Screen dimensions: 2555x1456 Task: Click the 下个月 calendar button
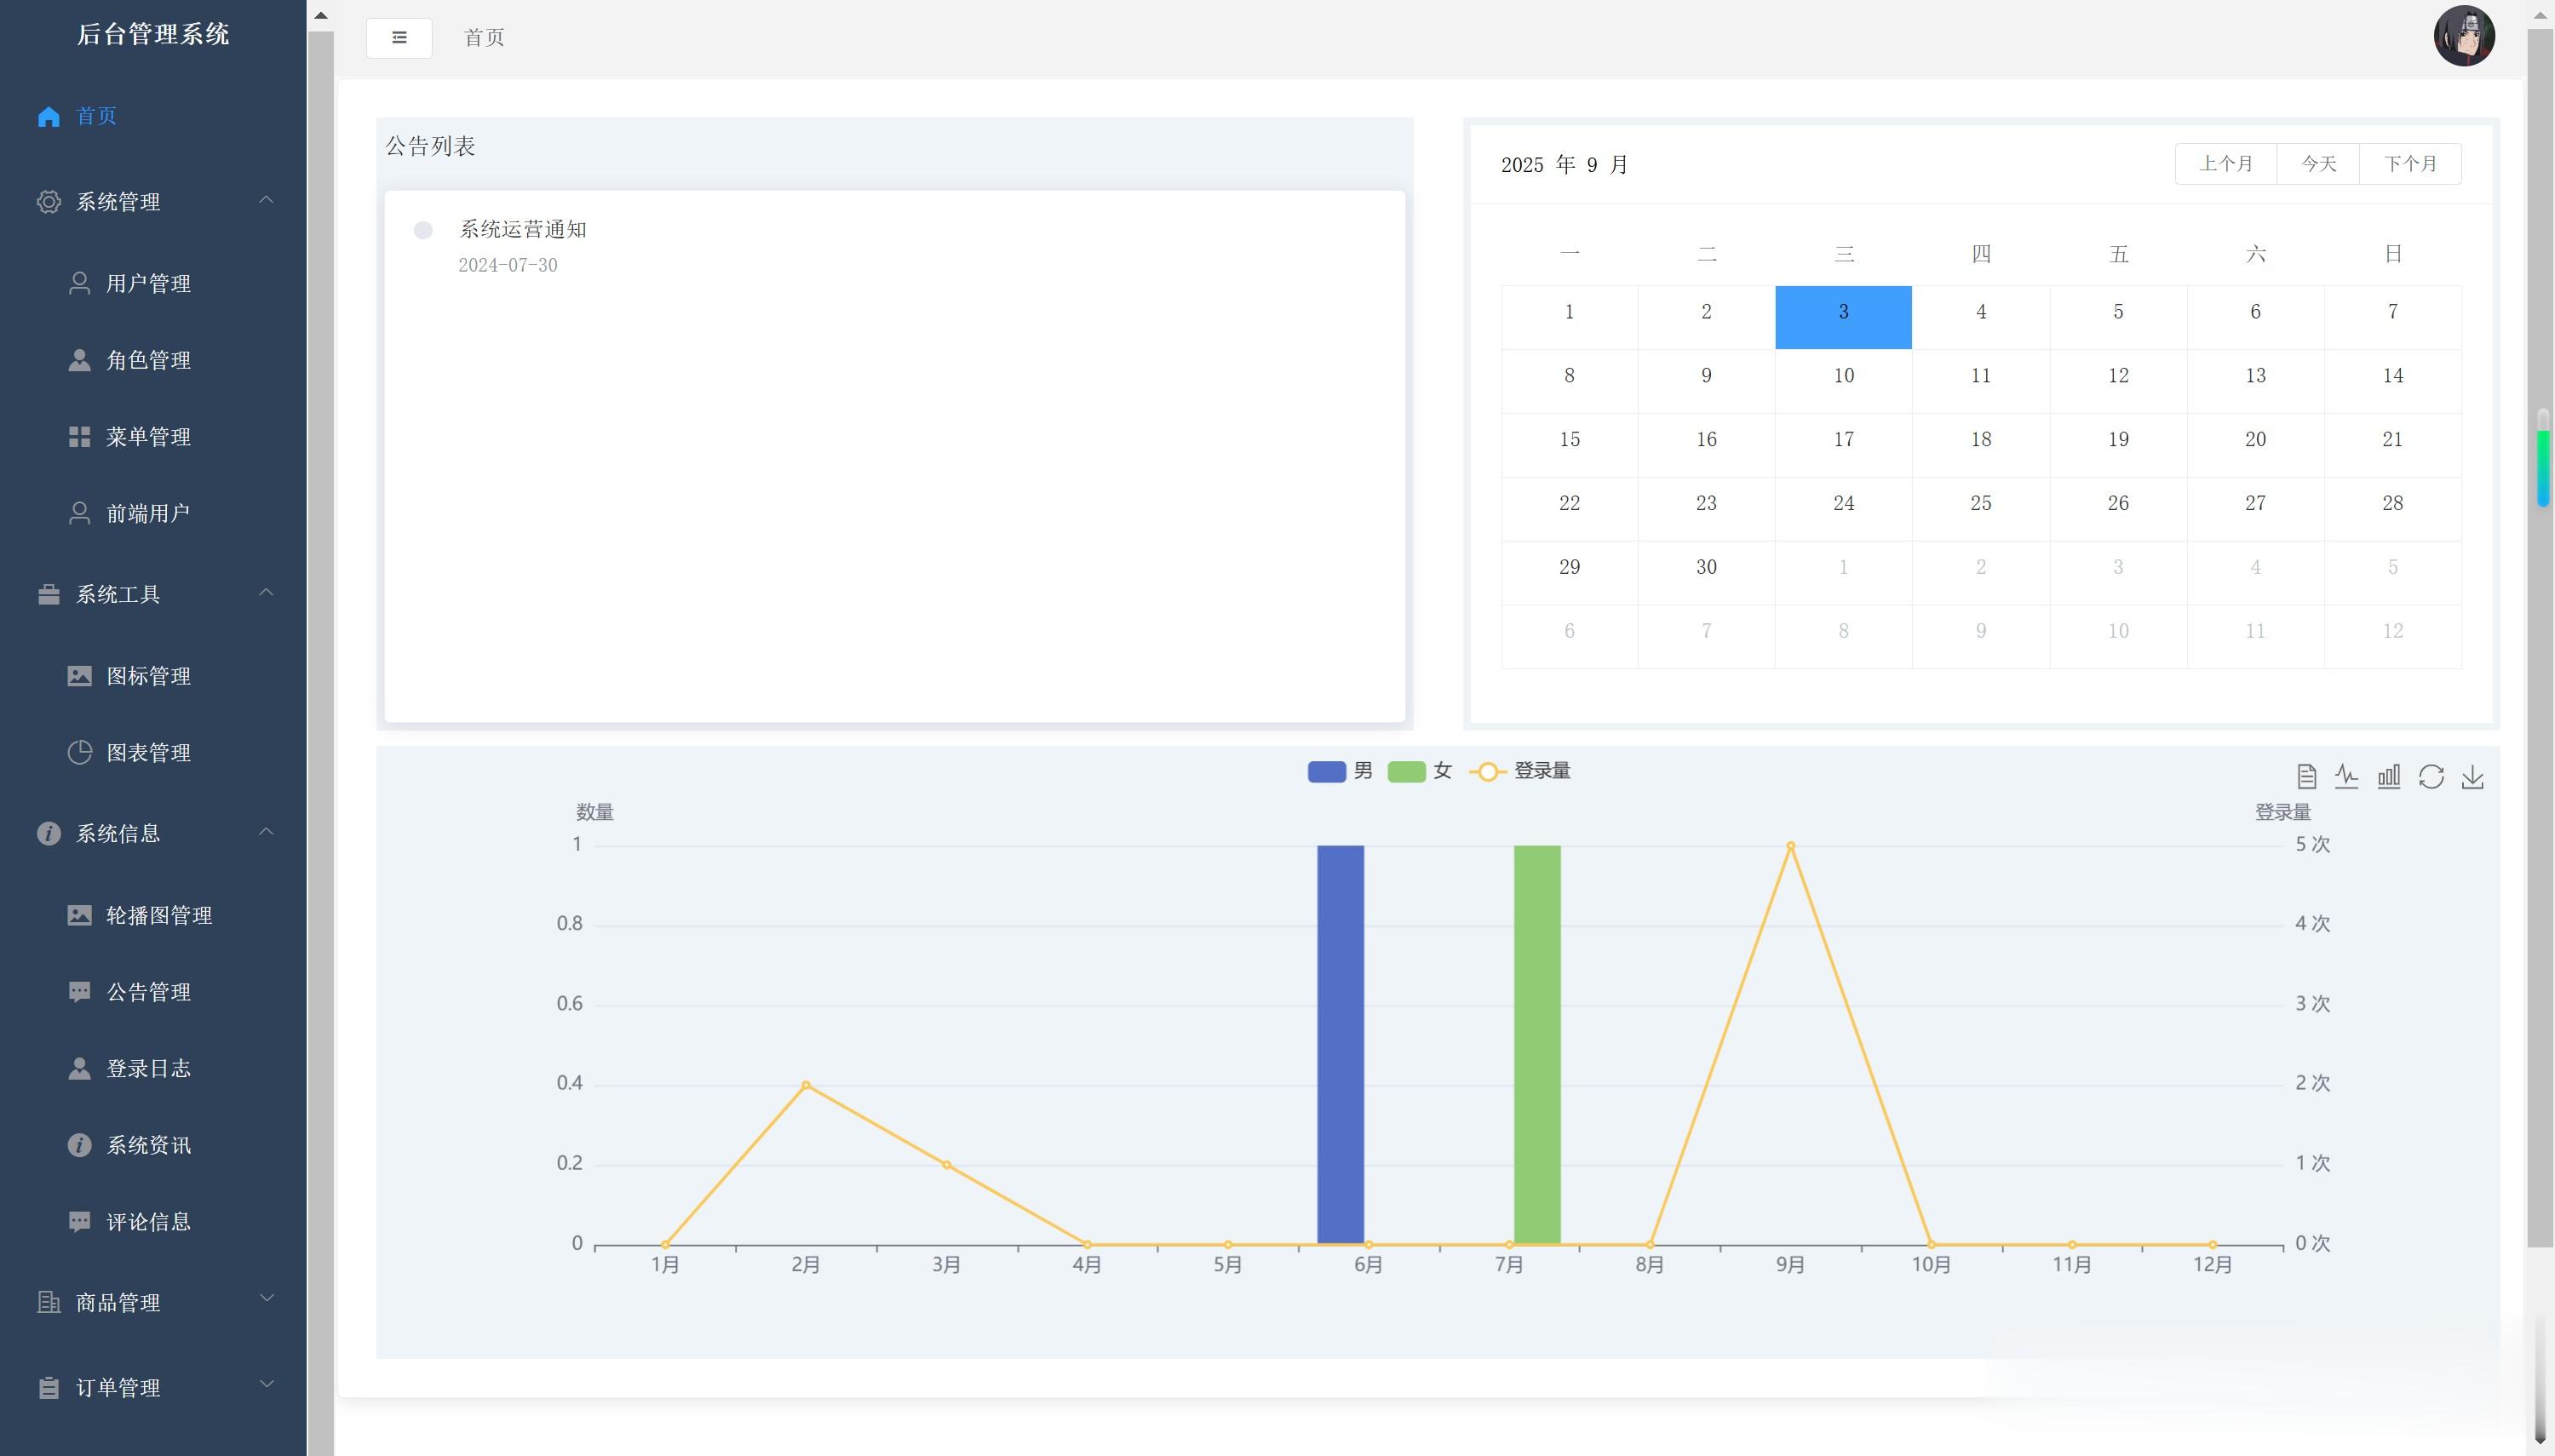(2410, 164)
